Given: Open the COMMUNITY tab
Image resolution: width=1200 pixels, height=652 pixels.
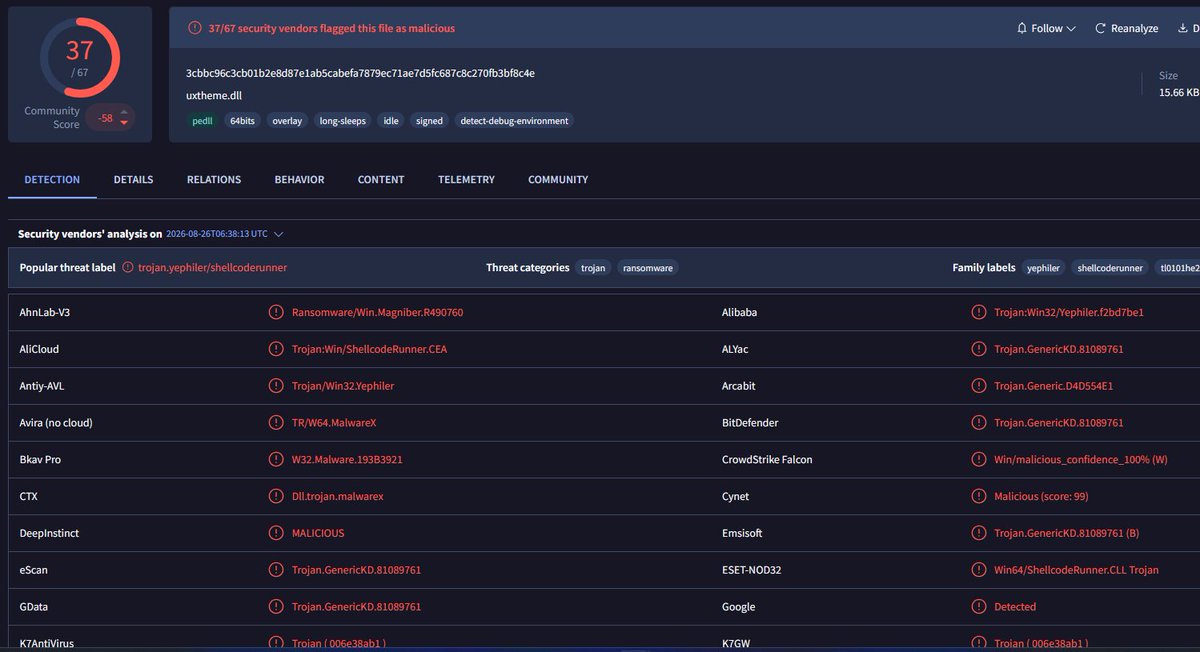Looking at the screenshot, I should [558, 180].
